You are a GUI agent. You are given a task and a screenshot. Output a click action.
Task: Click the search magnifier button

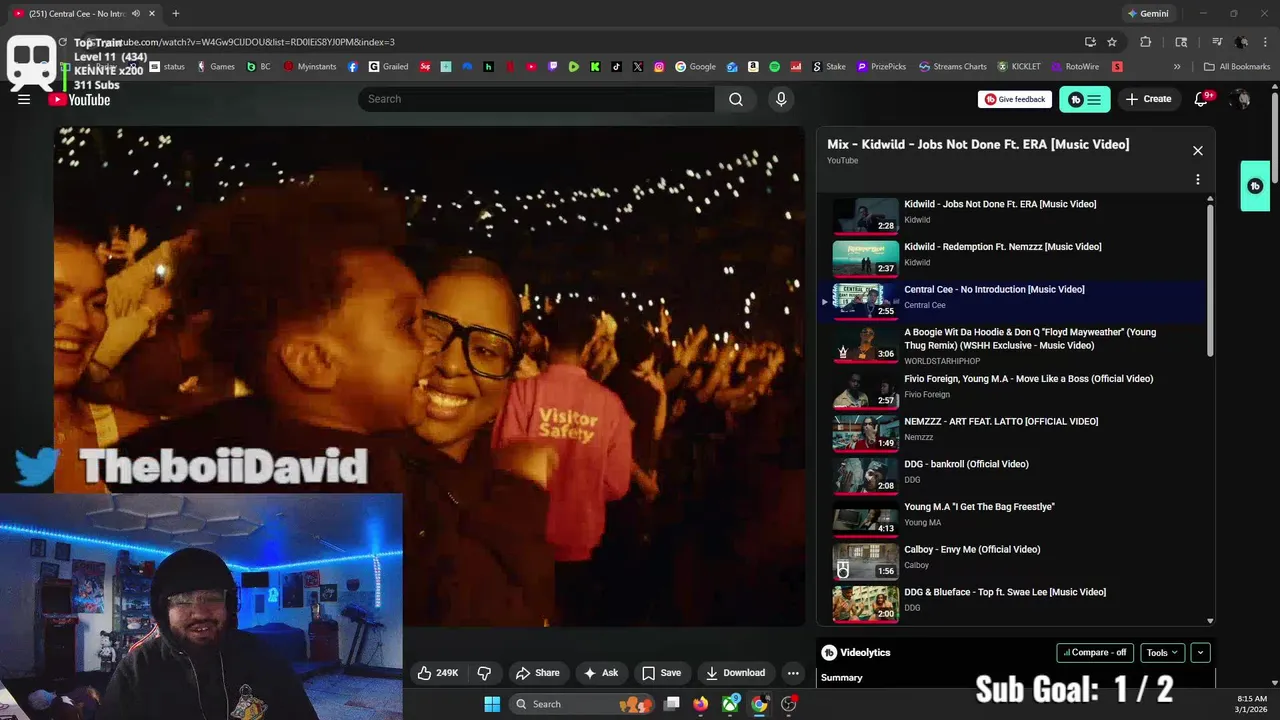click(x=736, y=99)
